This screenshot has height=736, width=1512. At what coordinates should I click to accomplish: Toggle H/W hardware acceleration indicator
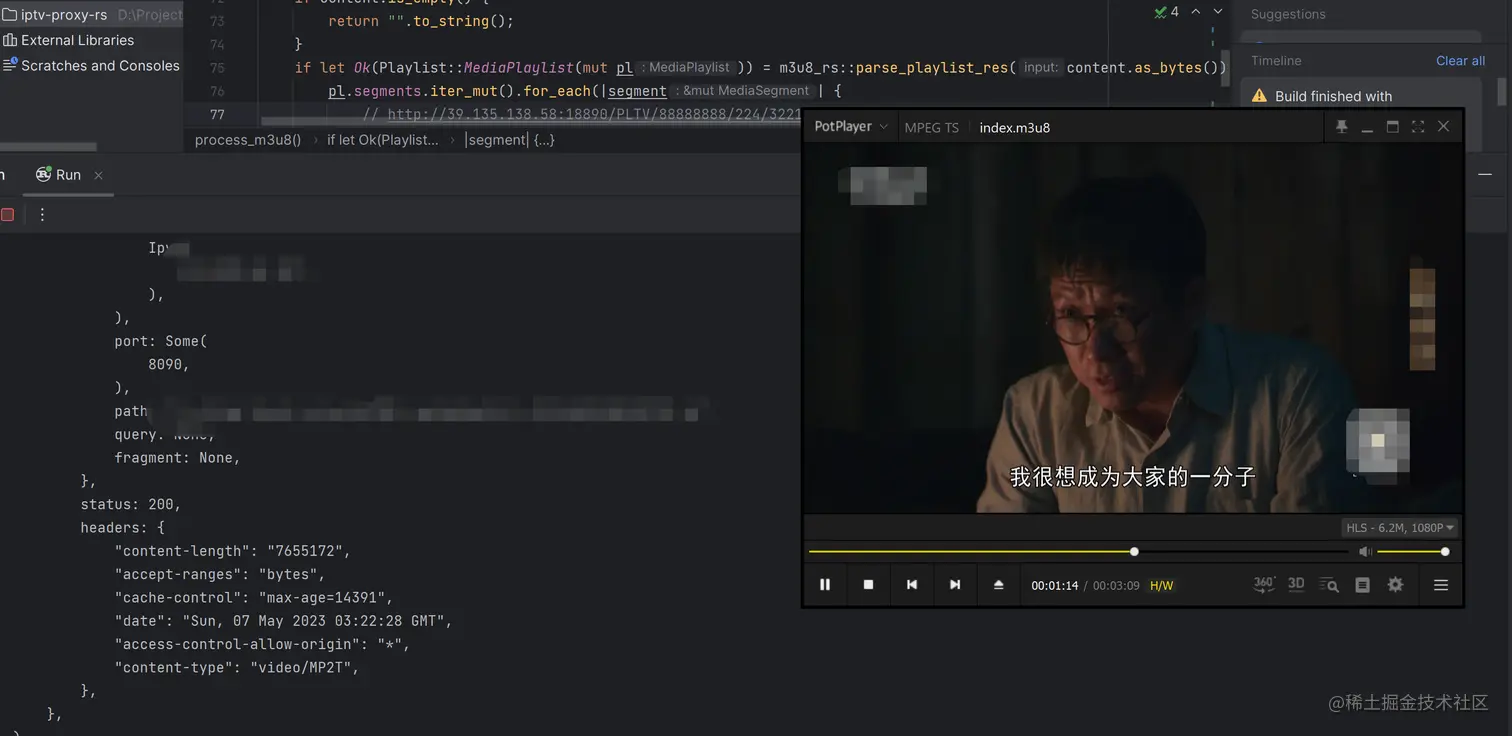point(1162,586)
